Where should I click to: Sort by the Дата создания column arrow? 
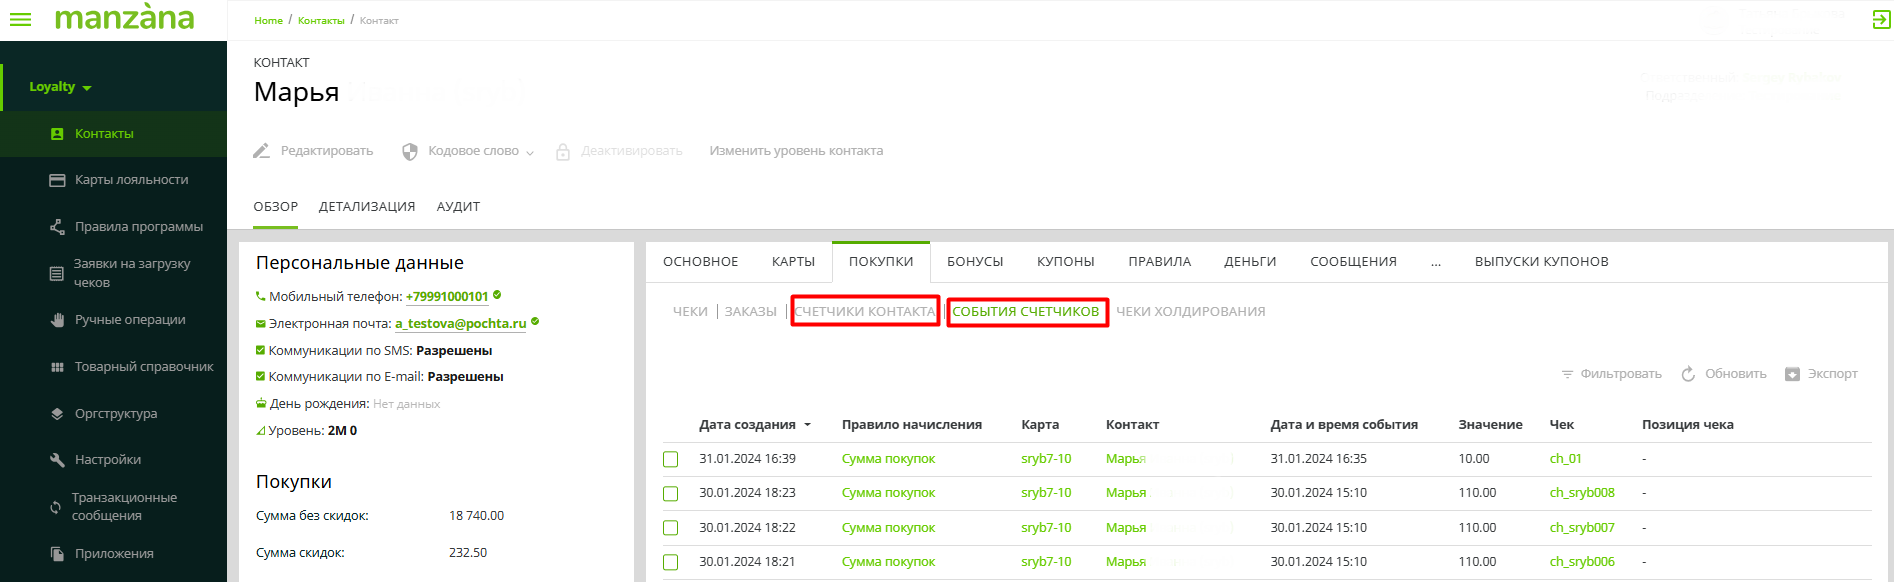click(807, 425)
